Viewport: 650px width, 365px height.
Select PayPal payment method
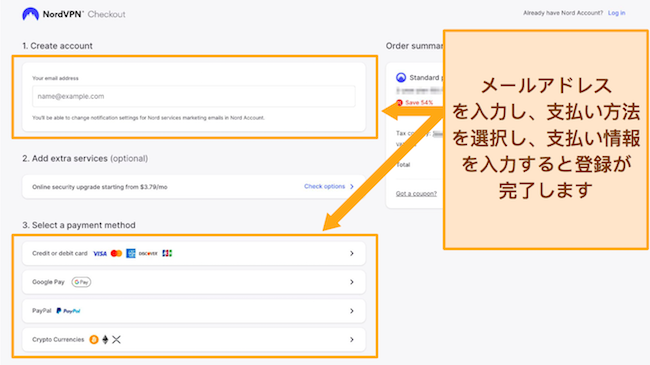(x=194, y=311)
